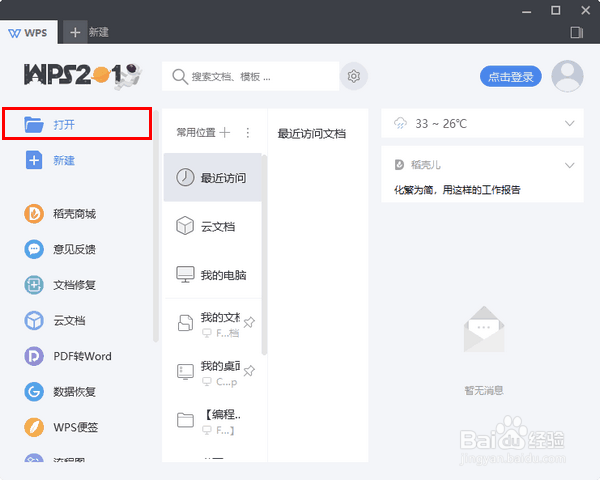Click the WPS2019 logo
Image resolution: width=600 pixels, height=480 pixels.
pyautogui.click(x=83, y=76)
